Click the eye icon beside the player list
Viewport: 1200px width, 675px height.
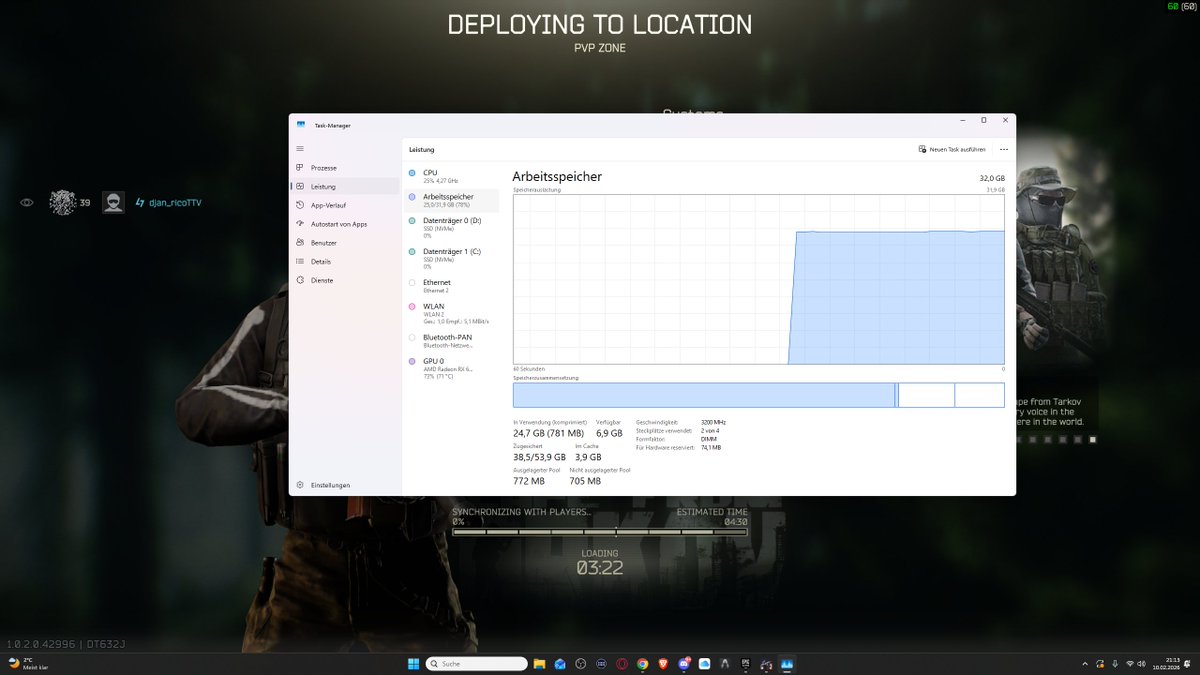click(27, 203)
